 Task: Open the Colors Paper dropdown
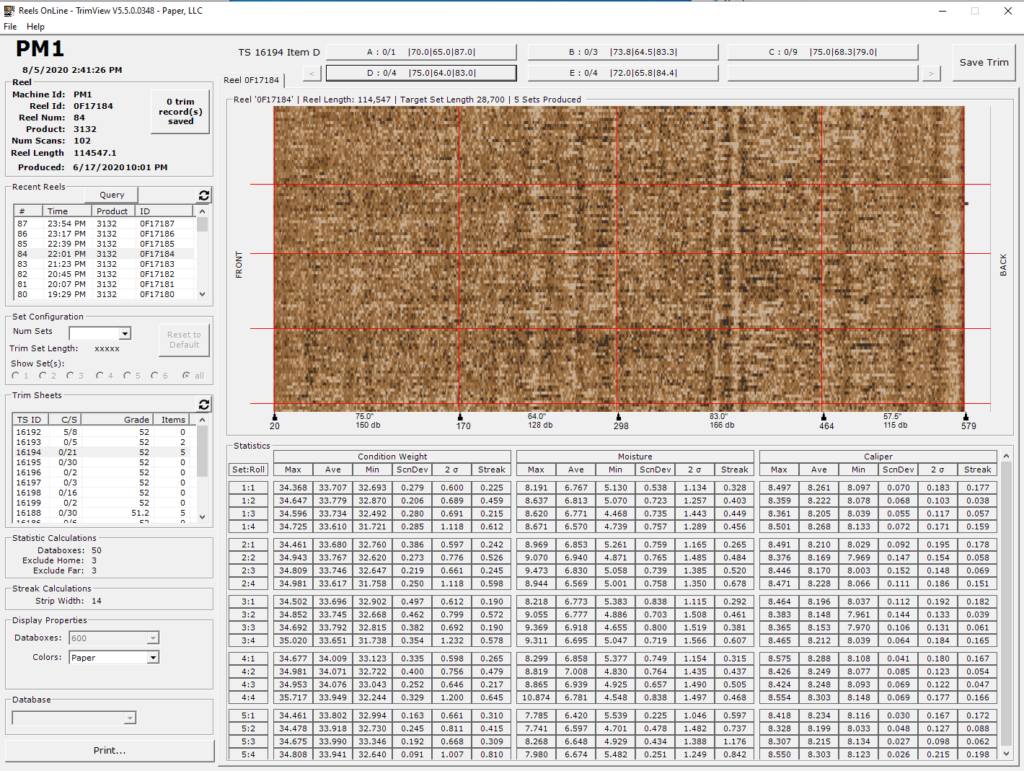point(152,657)
